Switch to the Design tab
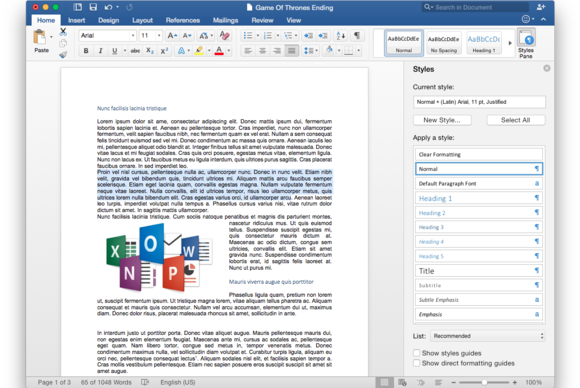Viewport: 580px width, 388px height. (109, 20)
